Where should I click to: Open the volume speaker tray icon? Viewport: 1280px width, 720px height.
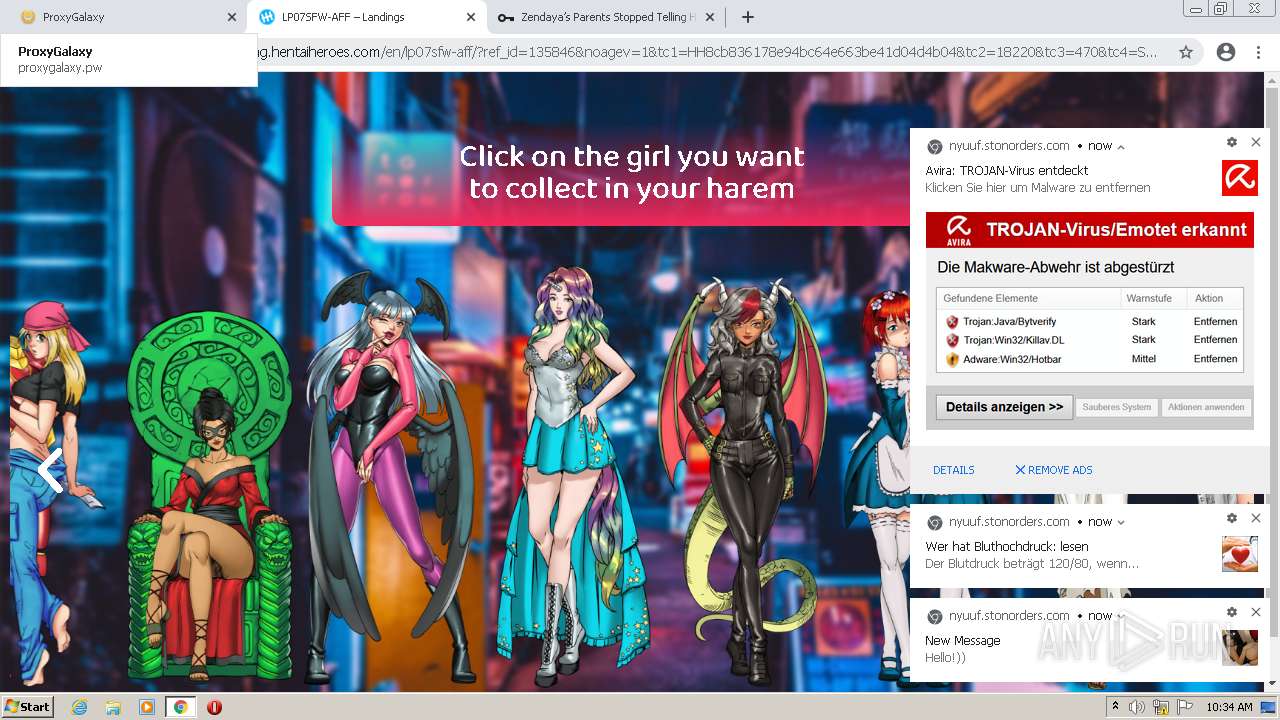pos(1137,706)
